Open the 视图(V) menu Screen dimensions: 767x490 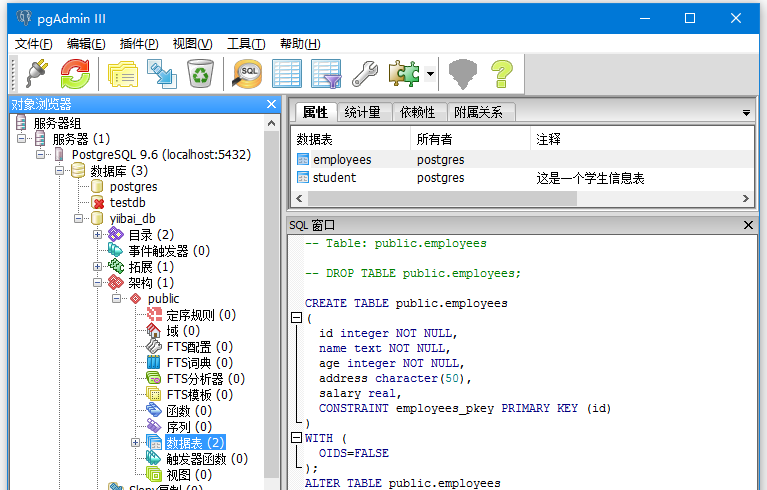(192, 44)
